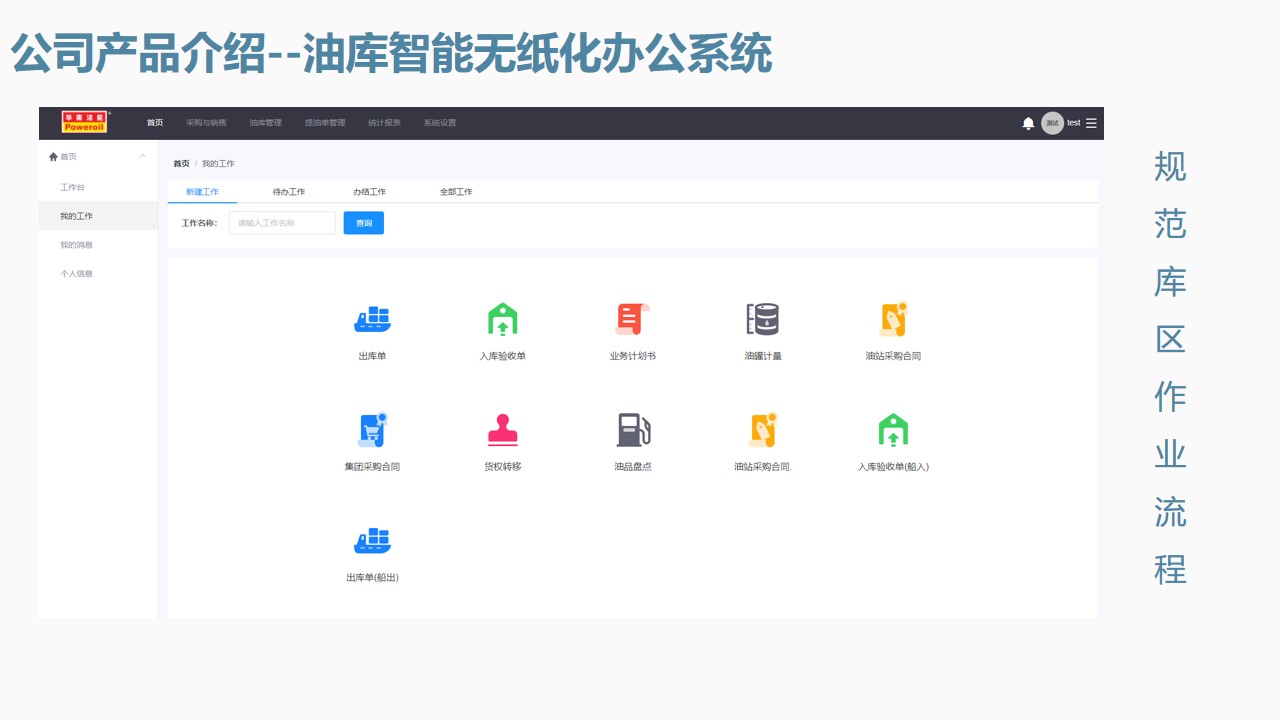Select 我的工作 in the sidebar

click(x=98, y=216)
